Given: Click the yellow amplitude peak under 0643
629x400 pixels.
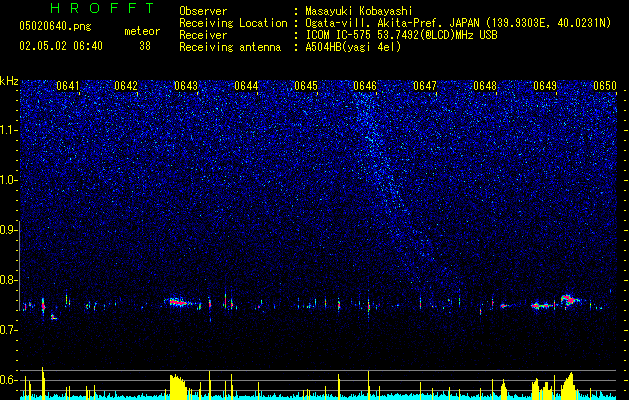Looking at the screenshot, I should click(178, 386).
